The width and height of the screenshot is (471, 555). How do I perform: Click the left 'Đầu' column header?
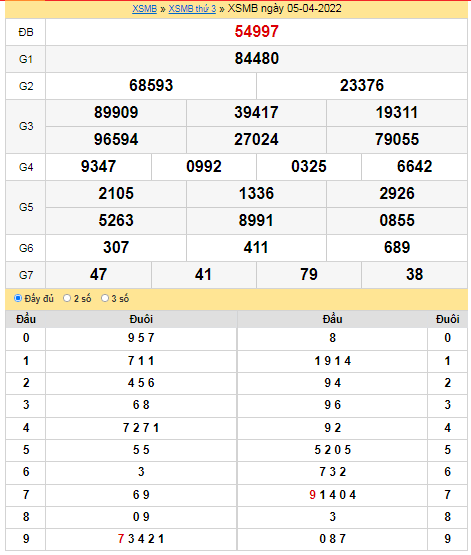26,319
